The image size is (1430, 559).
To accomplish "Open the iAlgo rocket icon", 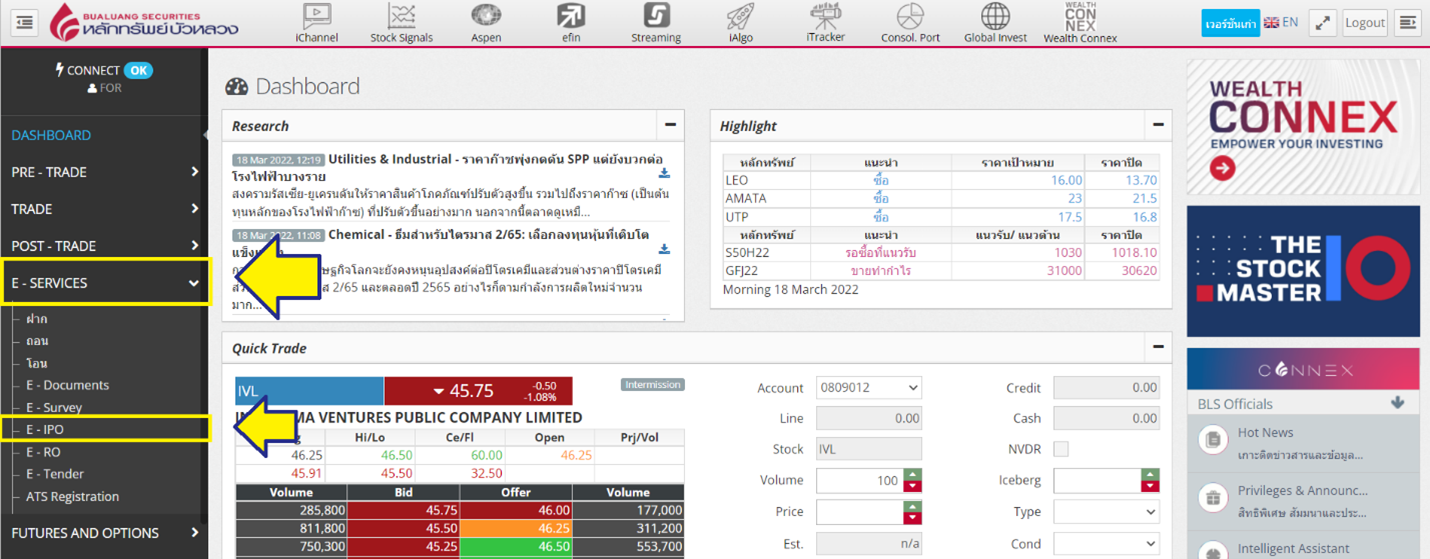I will click(x=740, y=23).
